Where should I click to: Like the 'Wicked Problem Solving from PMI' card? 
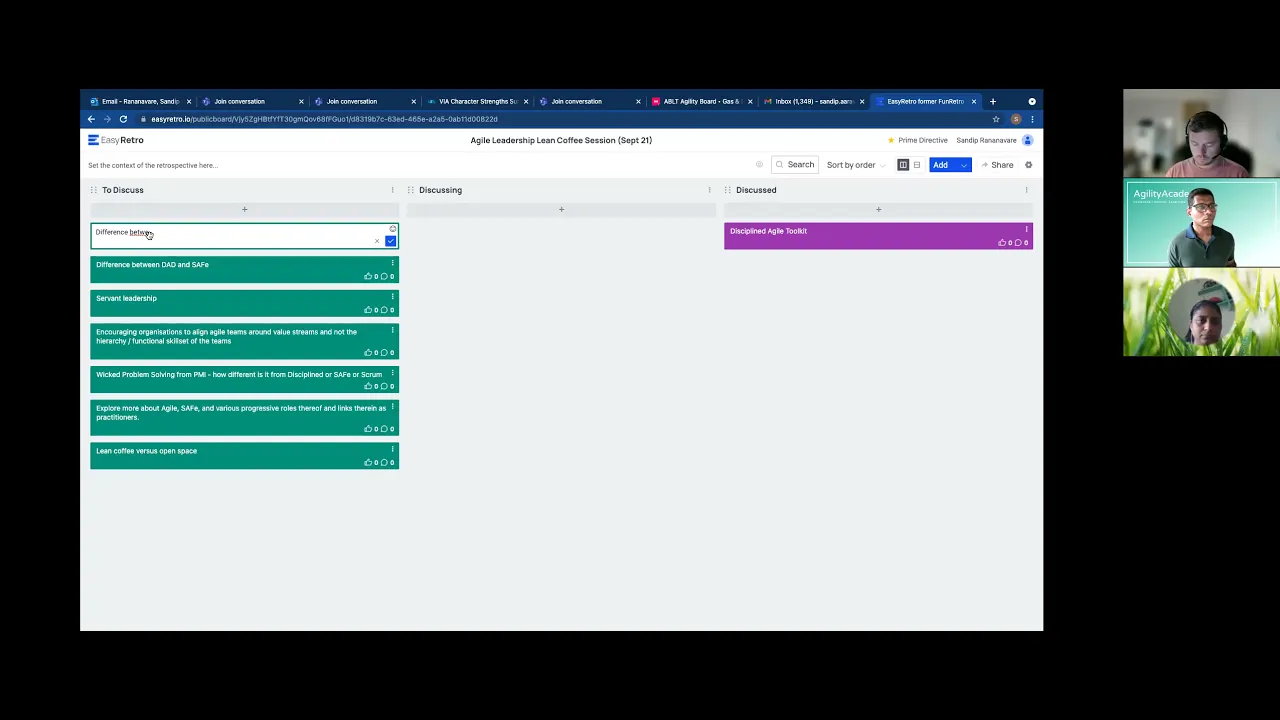tap(368, 386)
